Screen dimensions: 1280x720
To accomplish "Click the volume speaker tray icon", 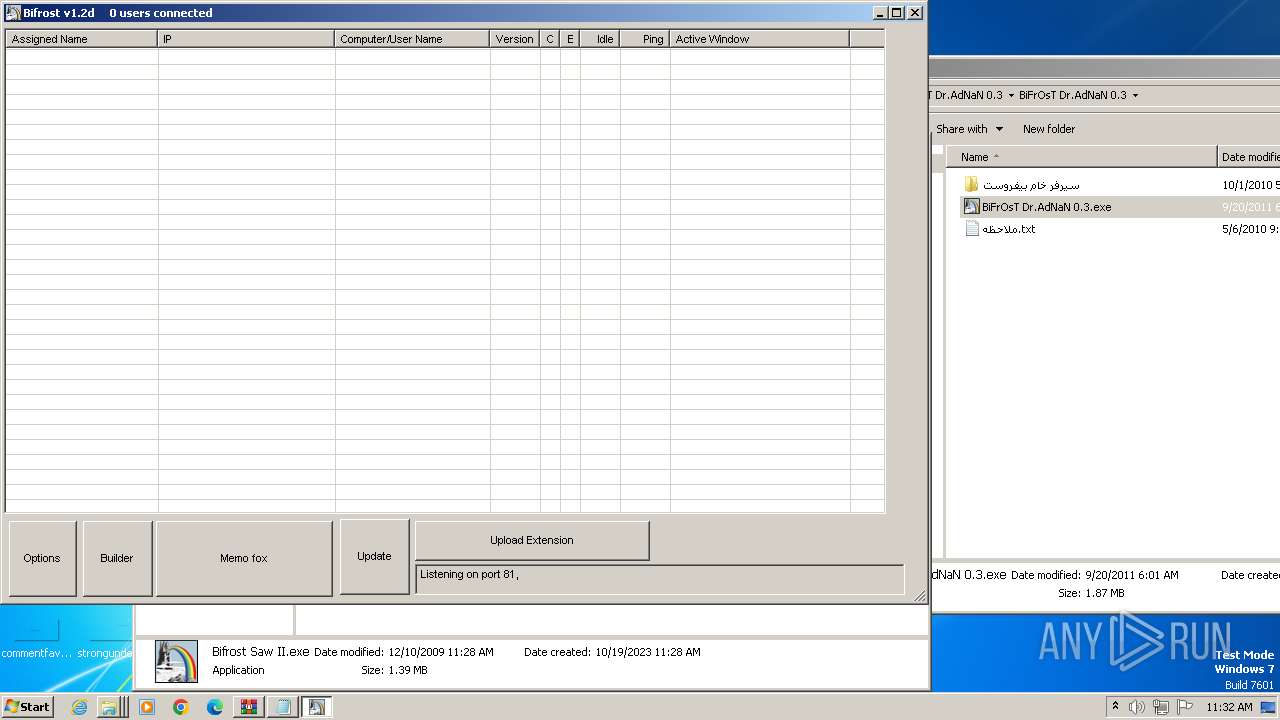I will tap(1136, 707).
